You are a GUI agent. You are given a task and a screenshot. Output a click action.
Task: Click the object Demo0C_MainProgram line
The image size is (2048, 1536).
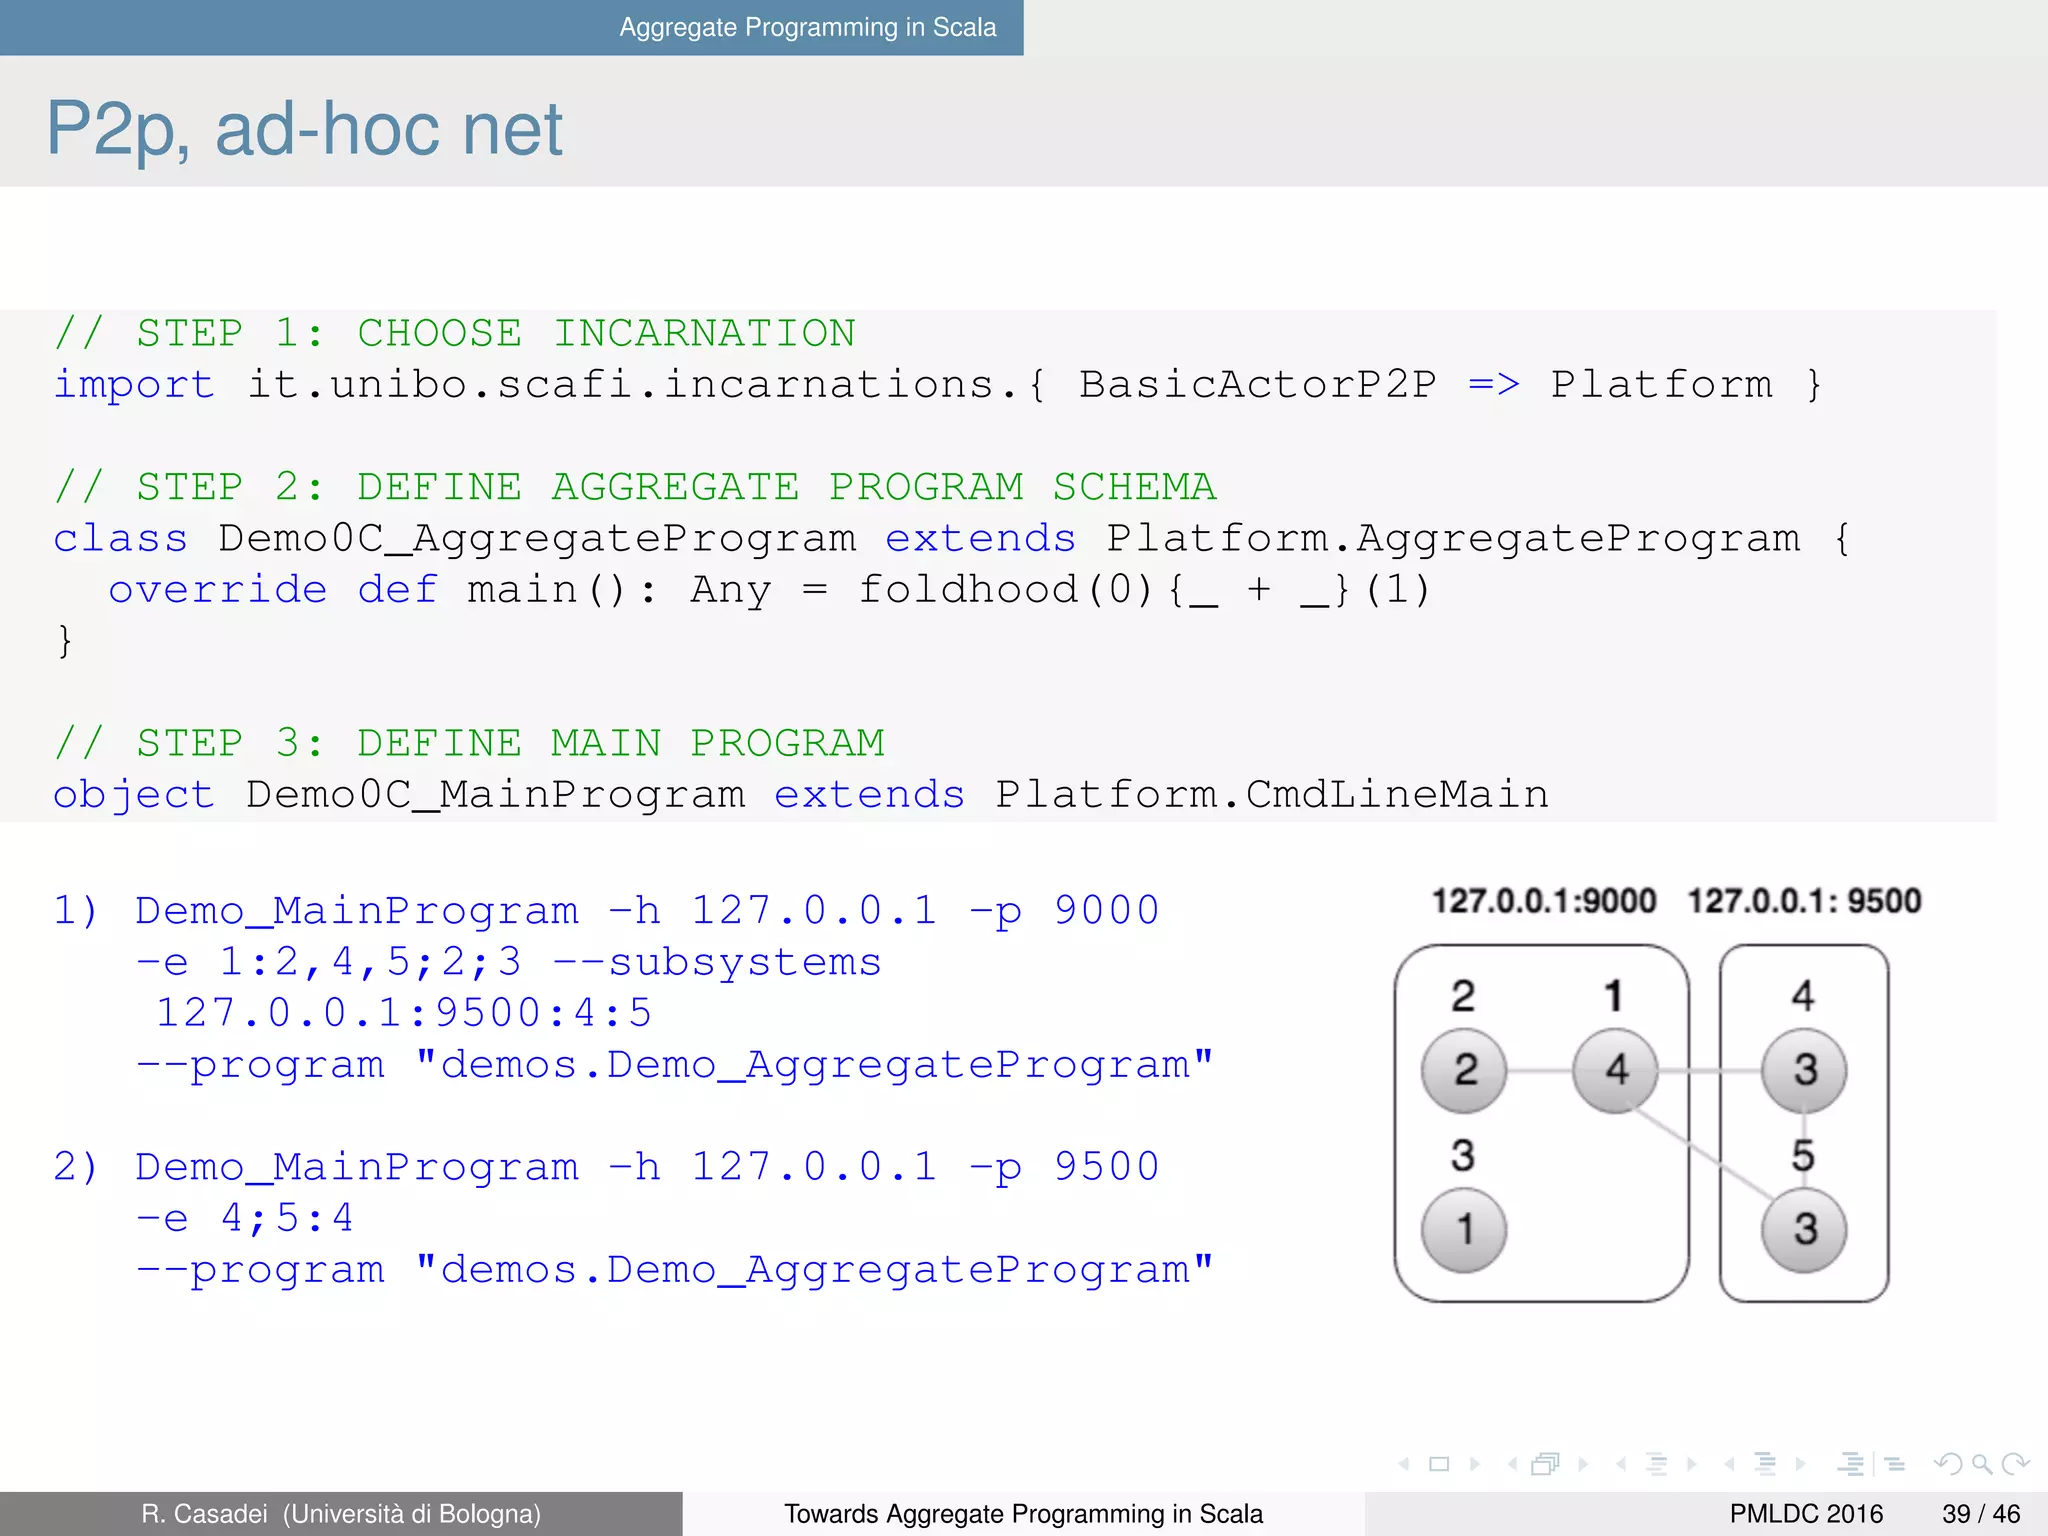801,795
